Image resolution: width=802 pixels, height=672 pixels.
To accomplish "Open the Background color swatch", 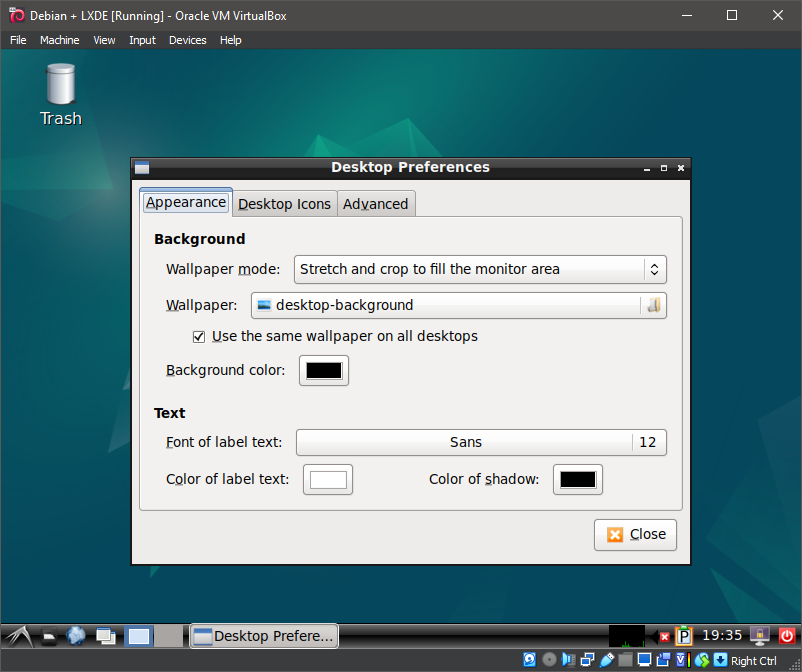I will (323, 370).
